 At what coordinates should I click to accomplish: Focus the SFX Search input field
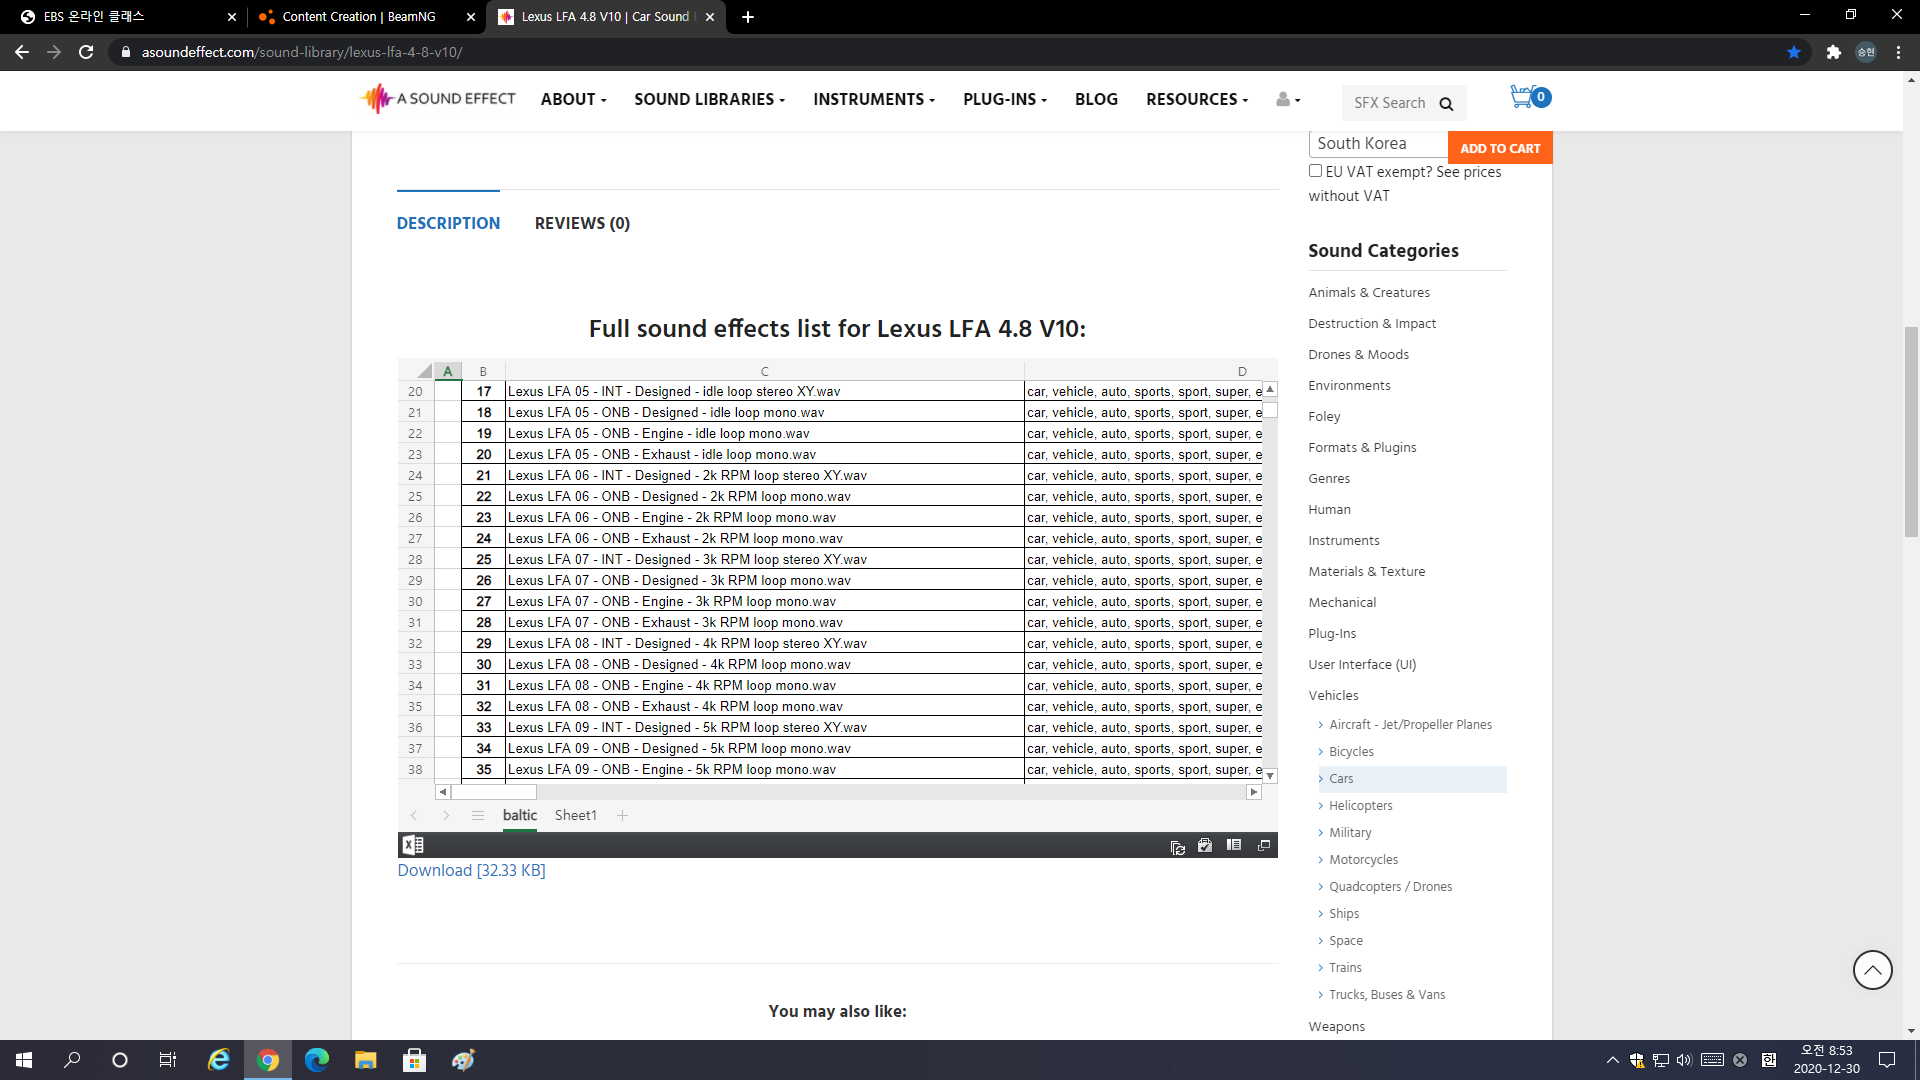(x=1391, y=103)
